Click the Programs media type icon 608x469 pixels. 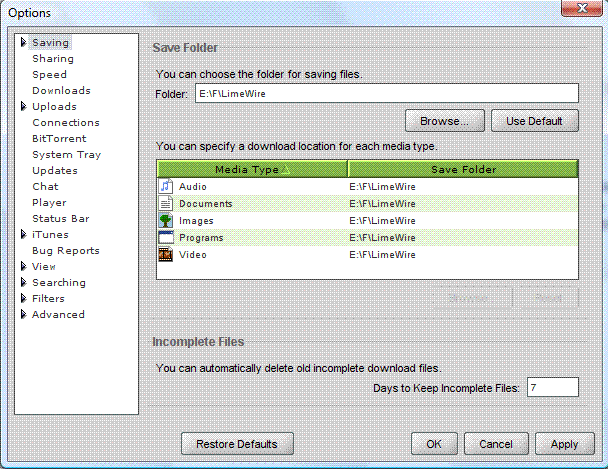166,238
